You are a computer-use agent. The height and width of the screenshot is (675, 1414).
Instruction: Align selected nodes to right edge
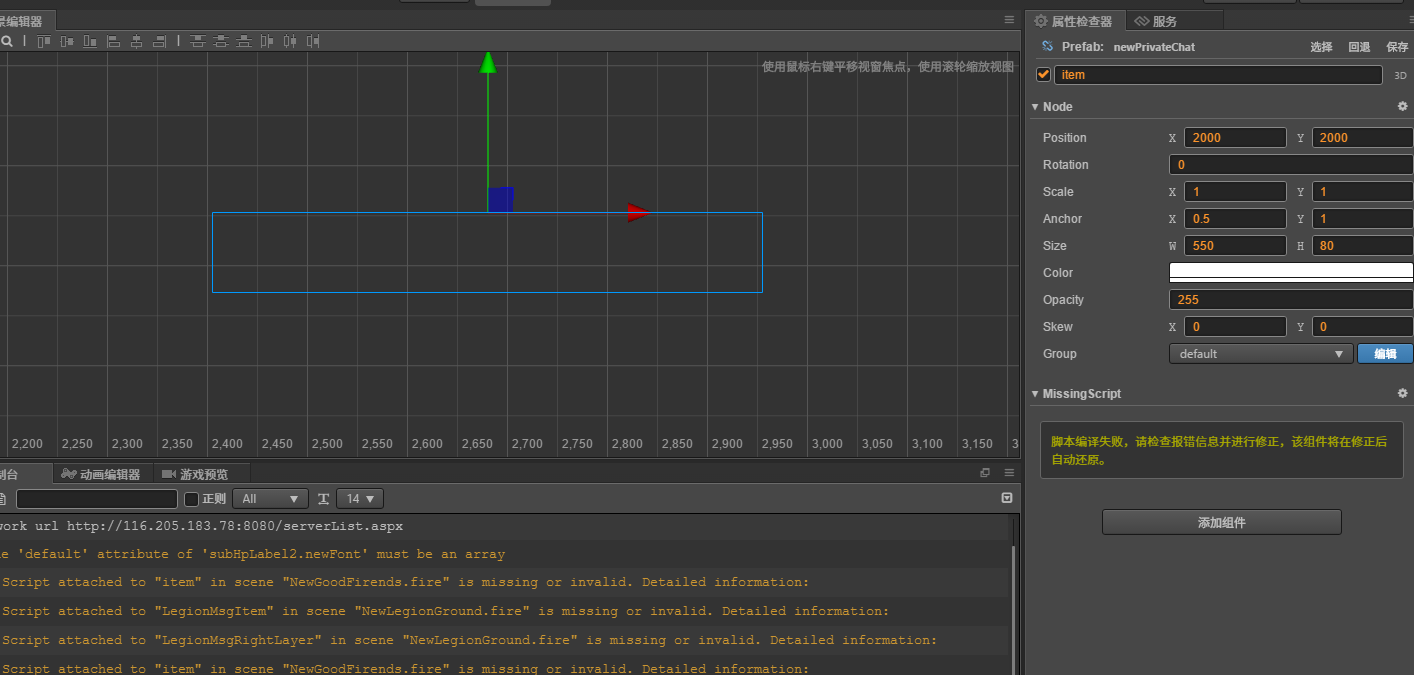pos(159,41)
